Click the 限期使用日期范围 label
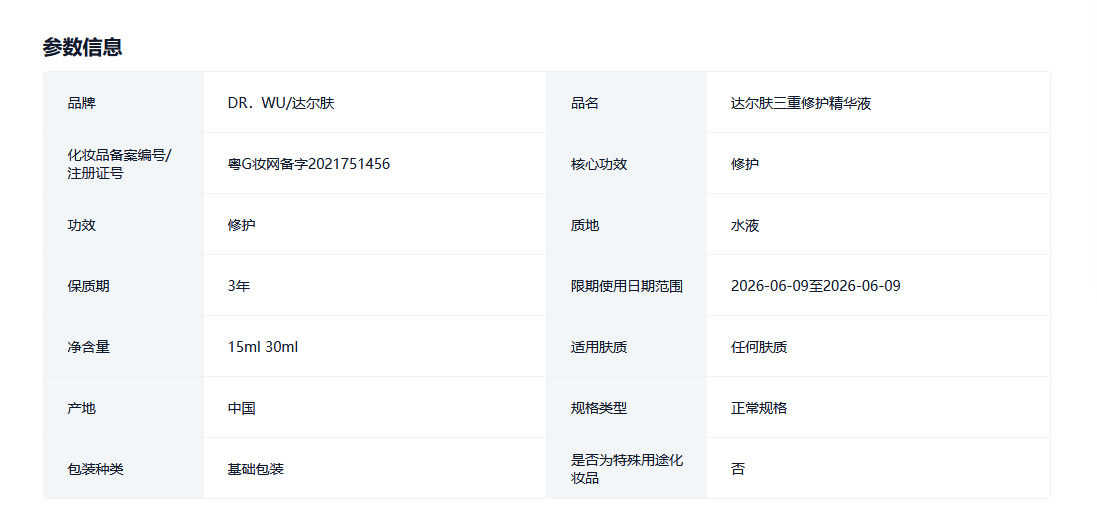This screenshot has width=1097, height=524. tap(627, 286)
